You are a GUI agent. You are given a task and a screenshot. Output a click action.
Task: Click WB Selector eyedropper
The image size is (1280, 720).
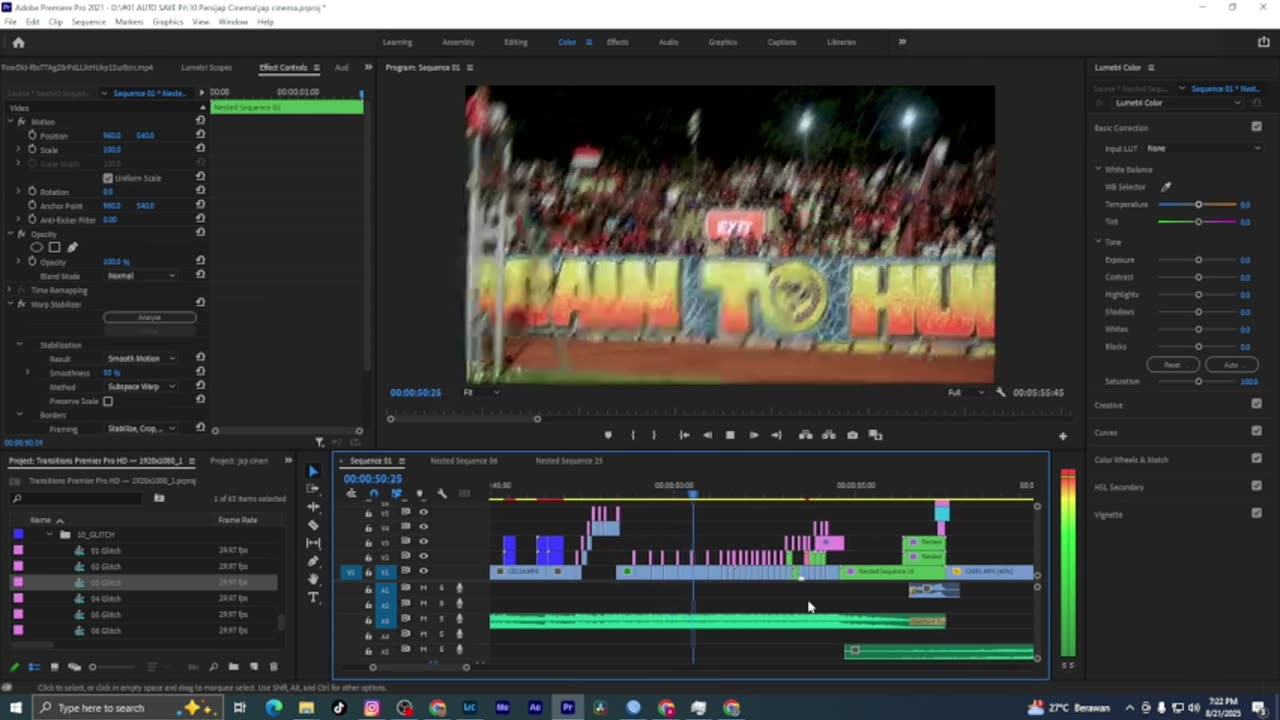pyautogui.click(x=1166, y=187)
